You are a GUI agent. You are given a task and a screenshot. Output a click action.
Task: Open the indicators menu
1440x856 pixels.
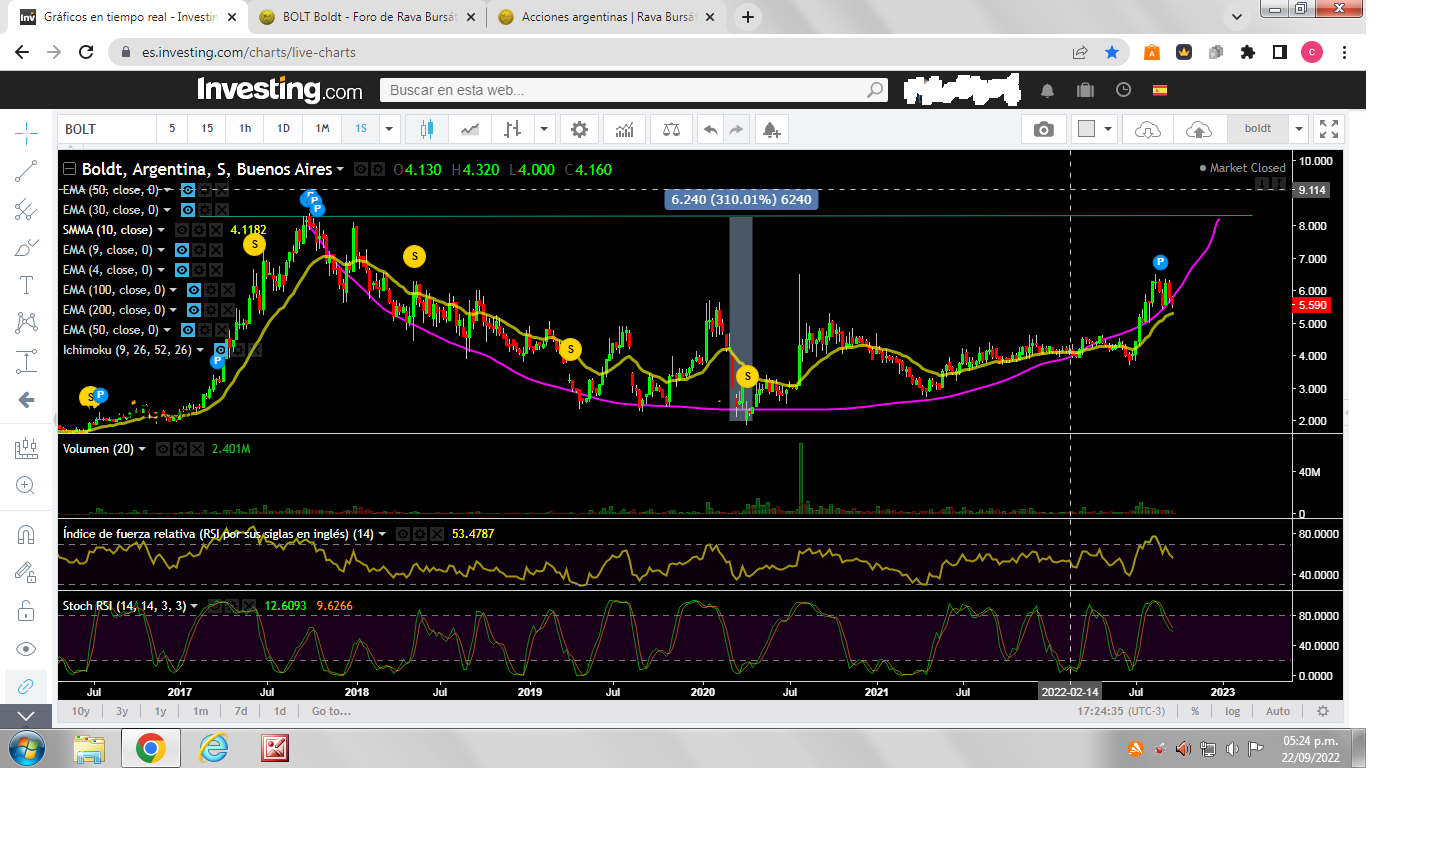tap(625, 129)
